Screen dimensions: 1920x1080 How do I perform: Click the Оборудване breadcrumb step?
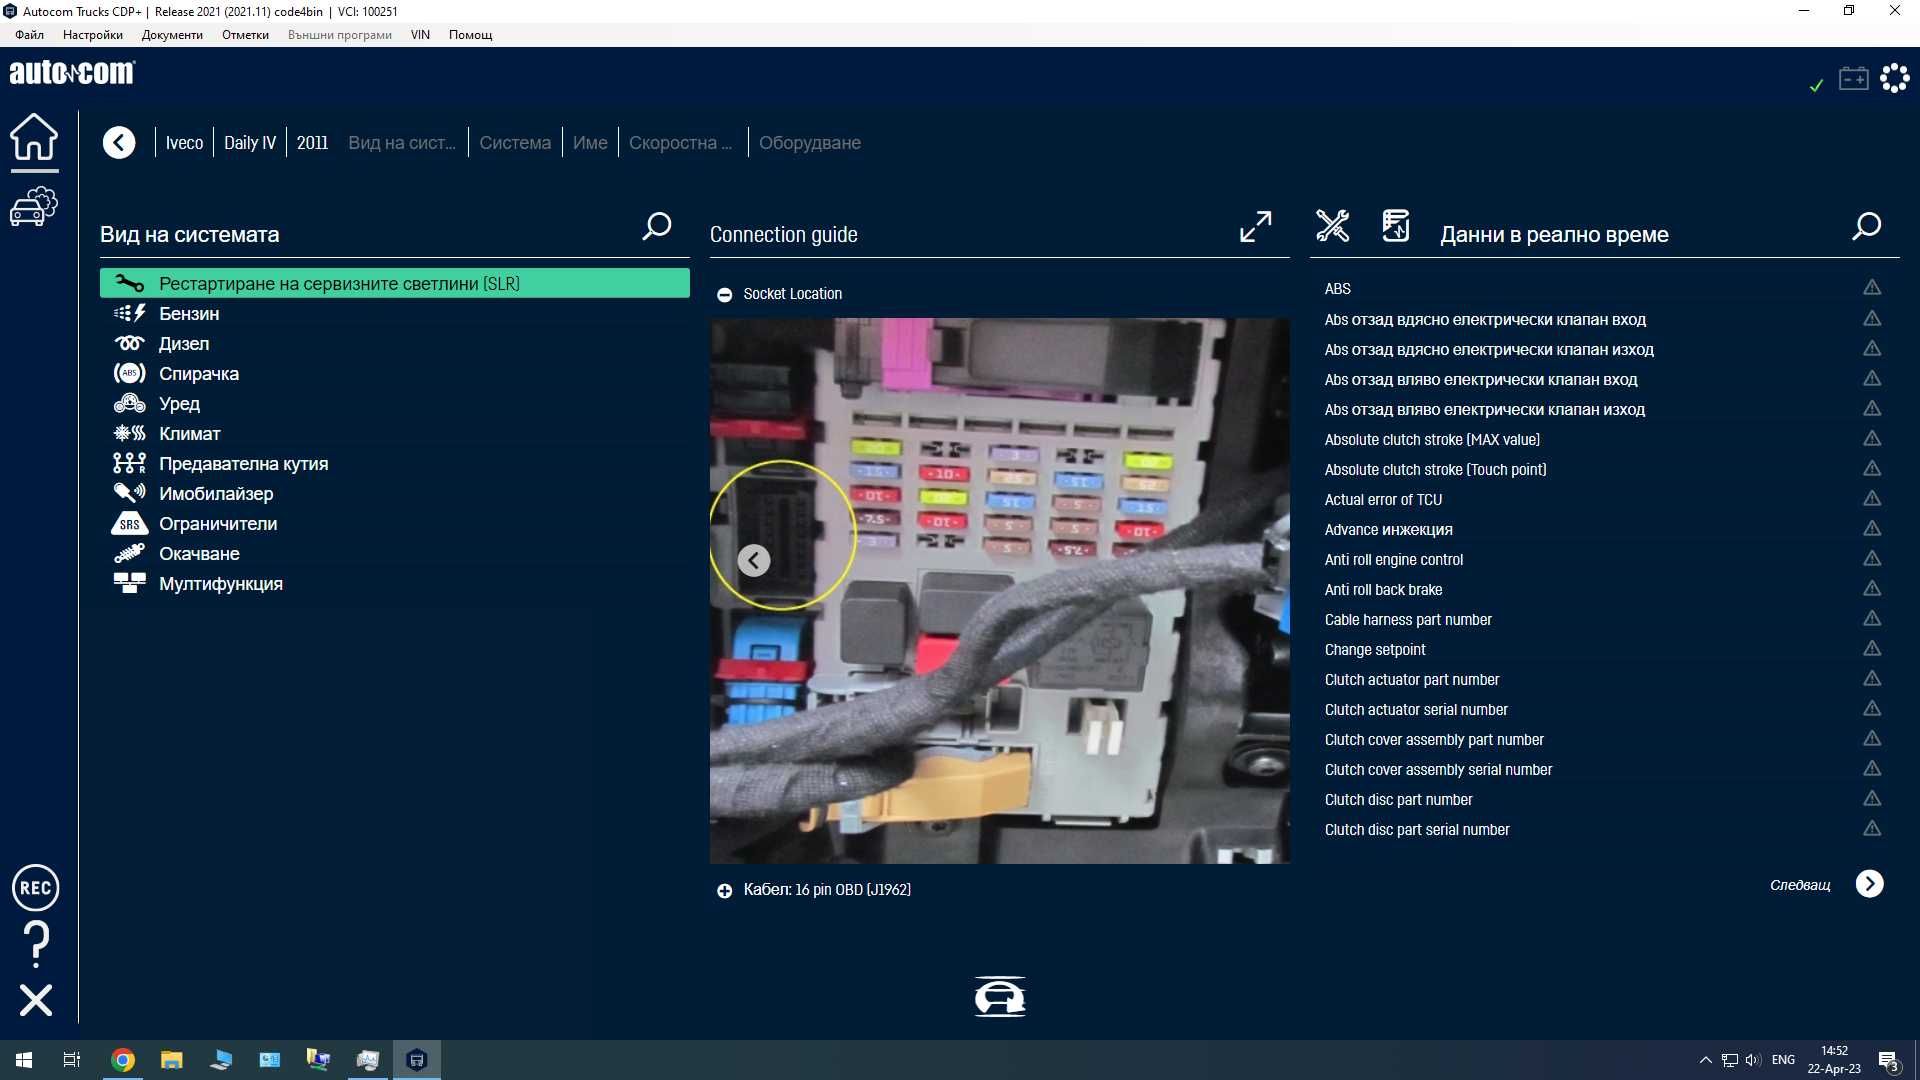click(x=810, y=143)
